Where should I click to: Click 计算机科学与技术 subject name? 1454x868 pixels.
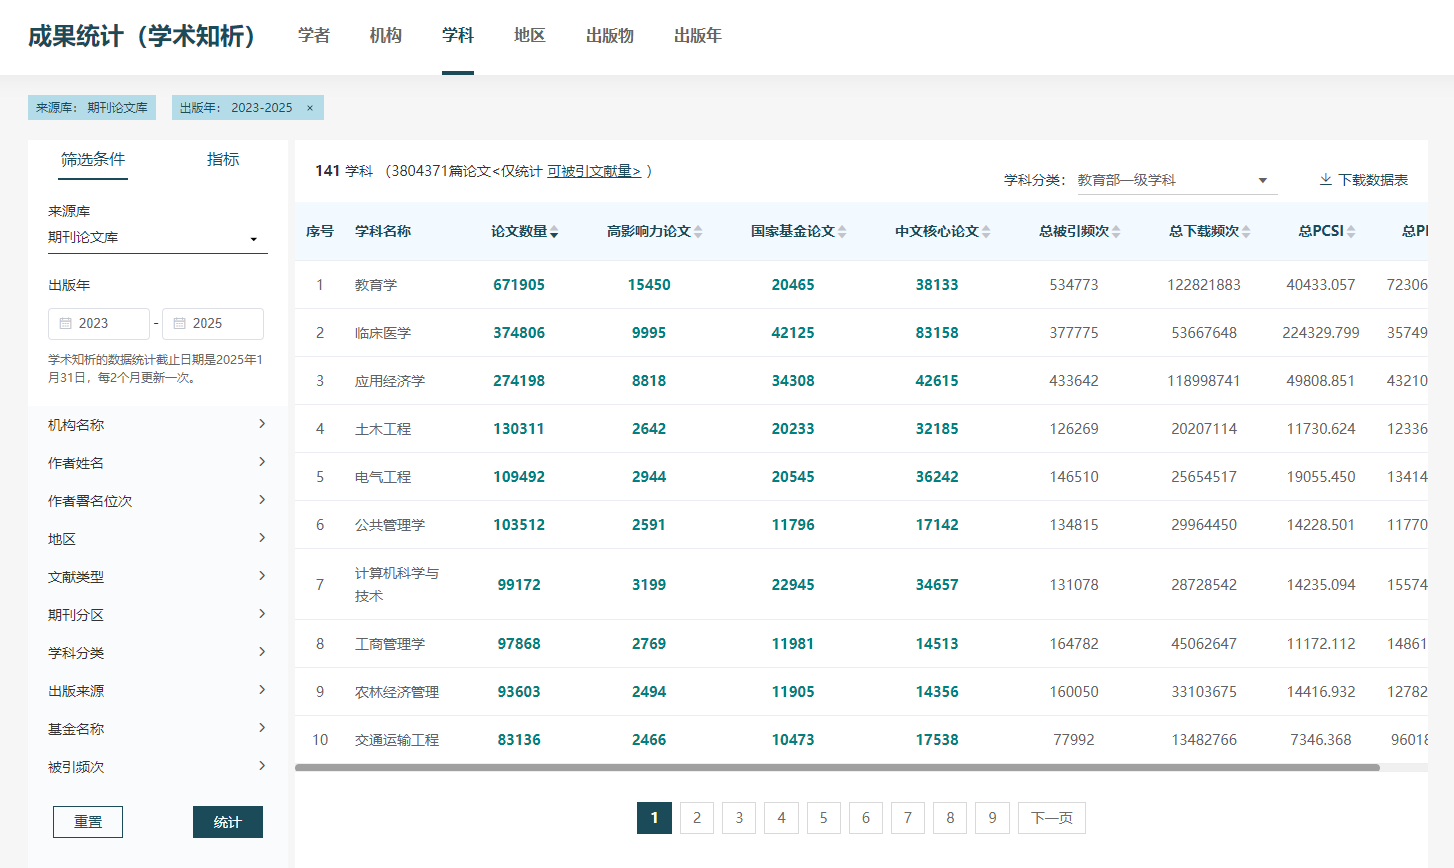click(x=397, y=584)
